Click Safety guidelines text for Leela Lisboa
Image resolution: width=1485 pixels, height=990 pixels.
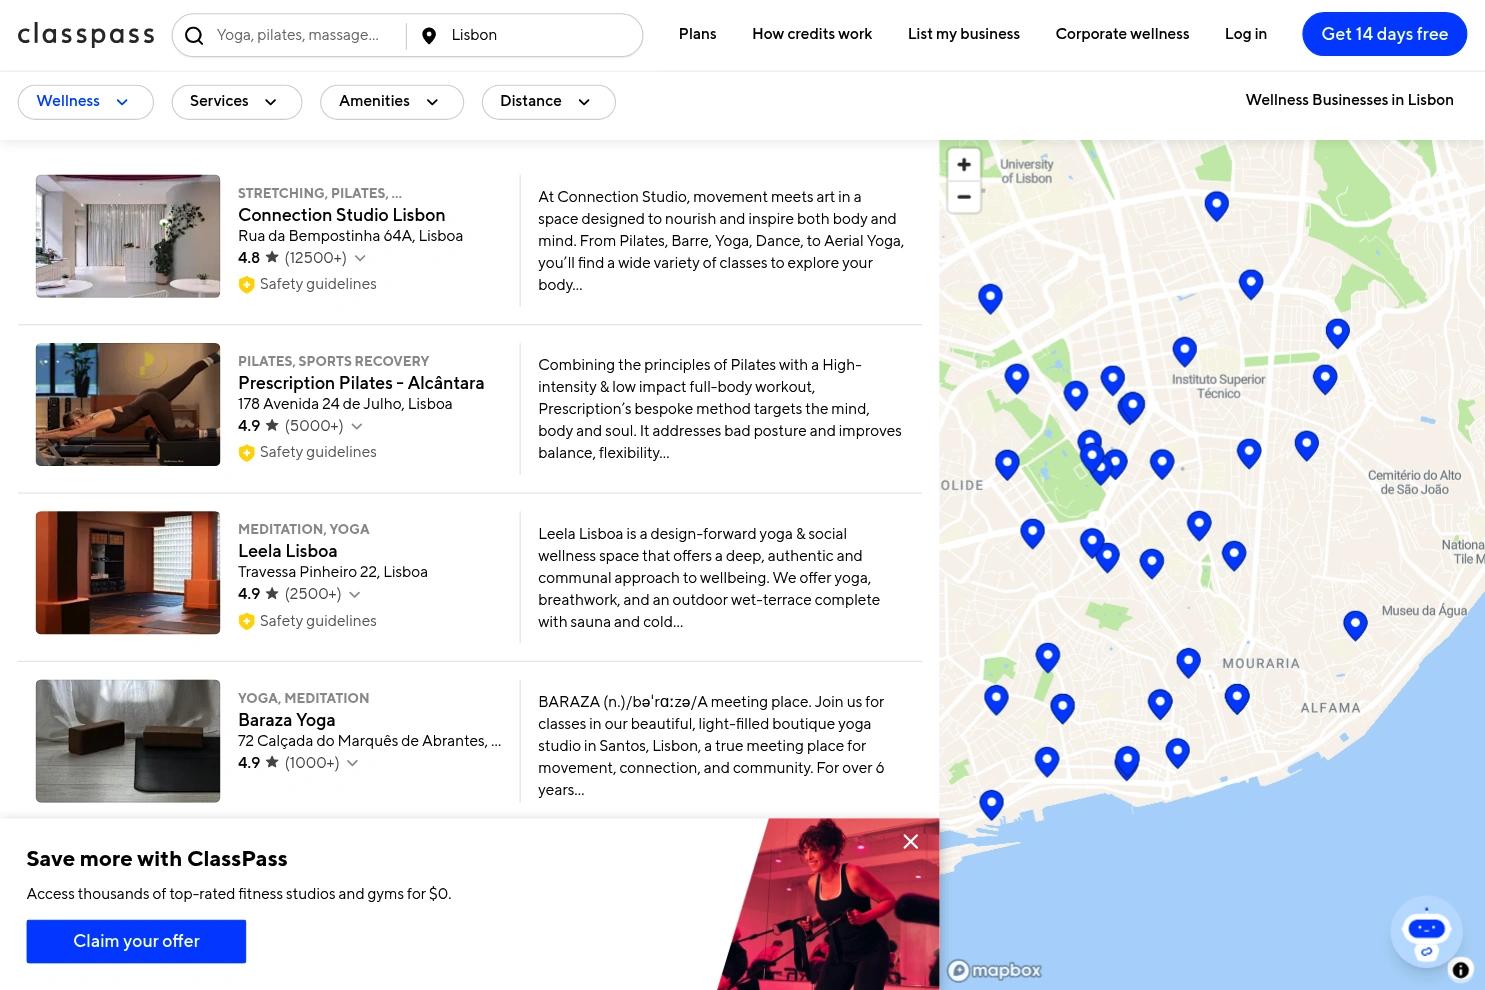(x=318, y=622)
